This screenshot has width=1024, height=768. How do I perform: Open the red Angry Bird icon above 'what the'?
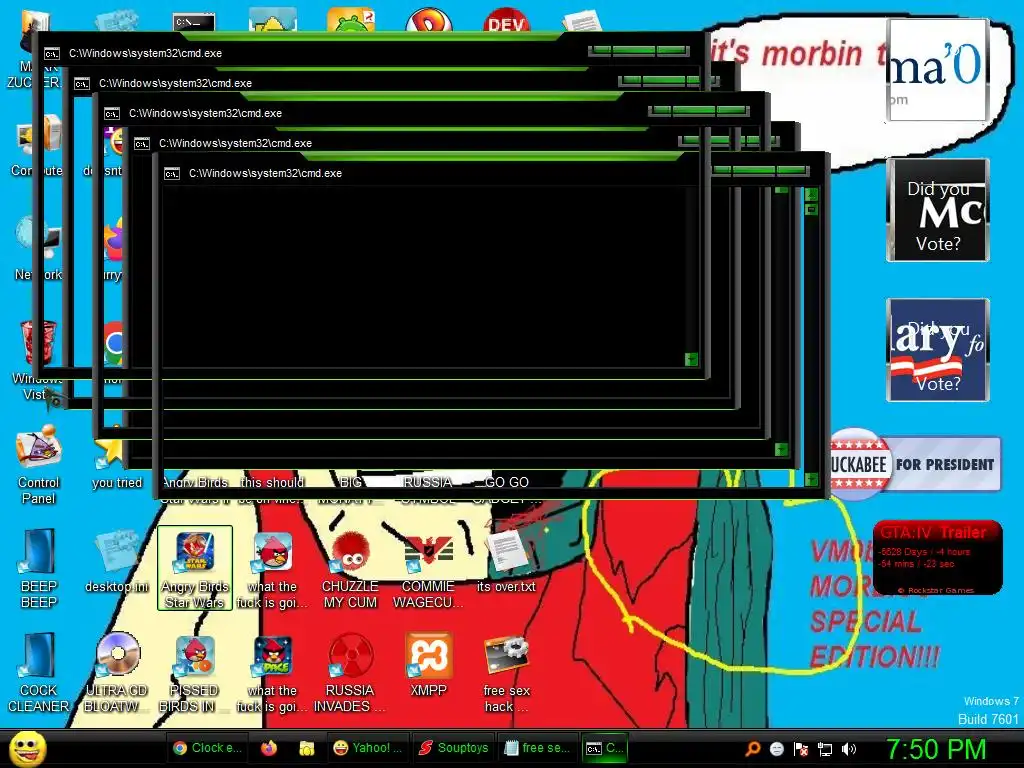coord(272,568)
